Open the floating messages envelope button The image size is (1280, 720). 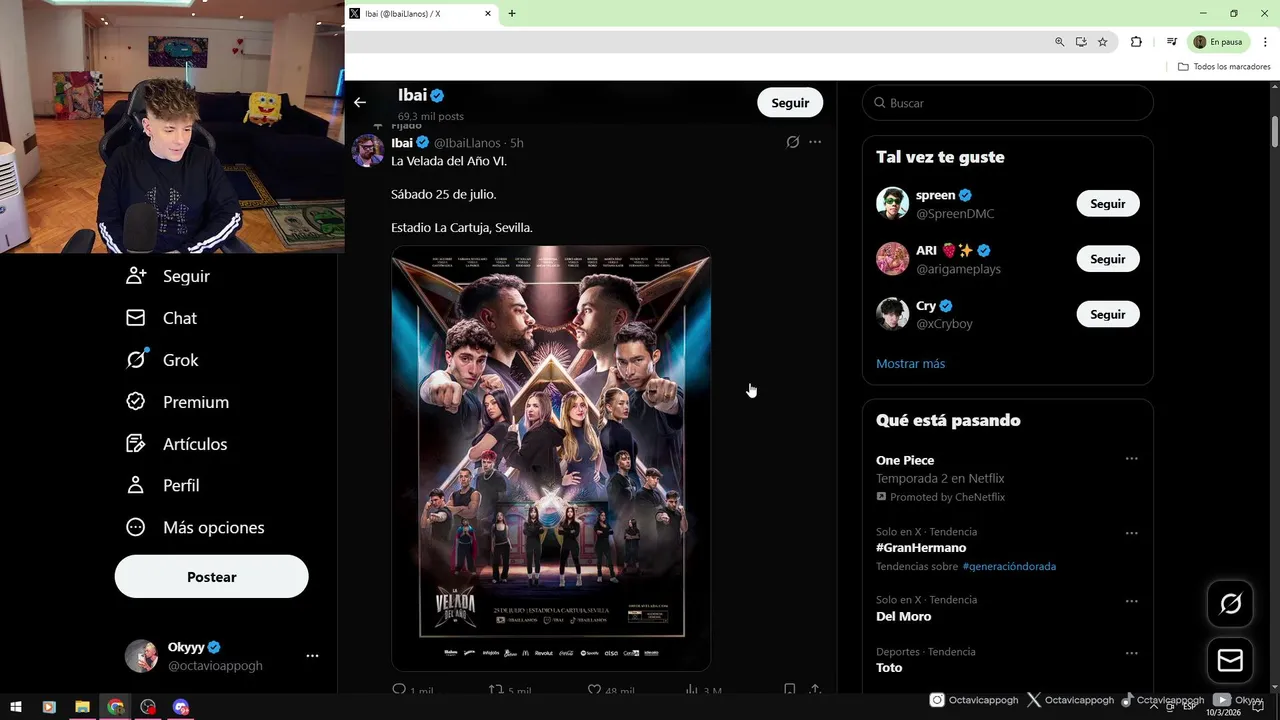pos(1231,661)
